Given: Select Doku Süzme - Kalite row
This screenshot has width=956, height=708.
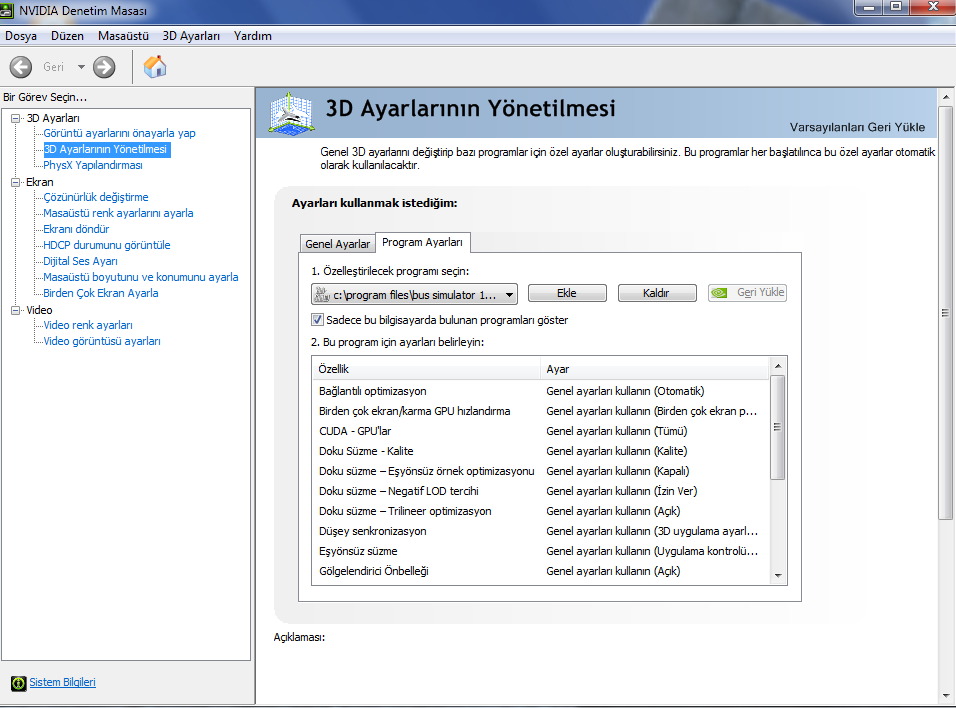Looking at the screenshot, I should pyautogui.click(x=541, y=451).
